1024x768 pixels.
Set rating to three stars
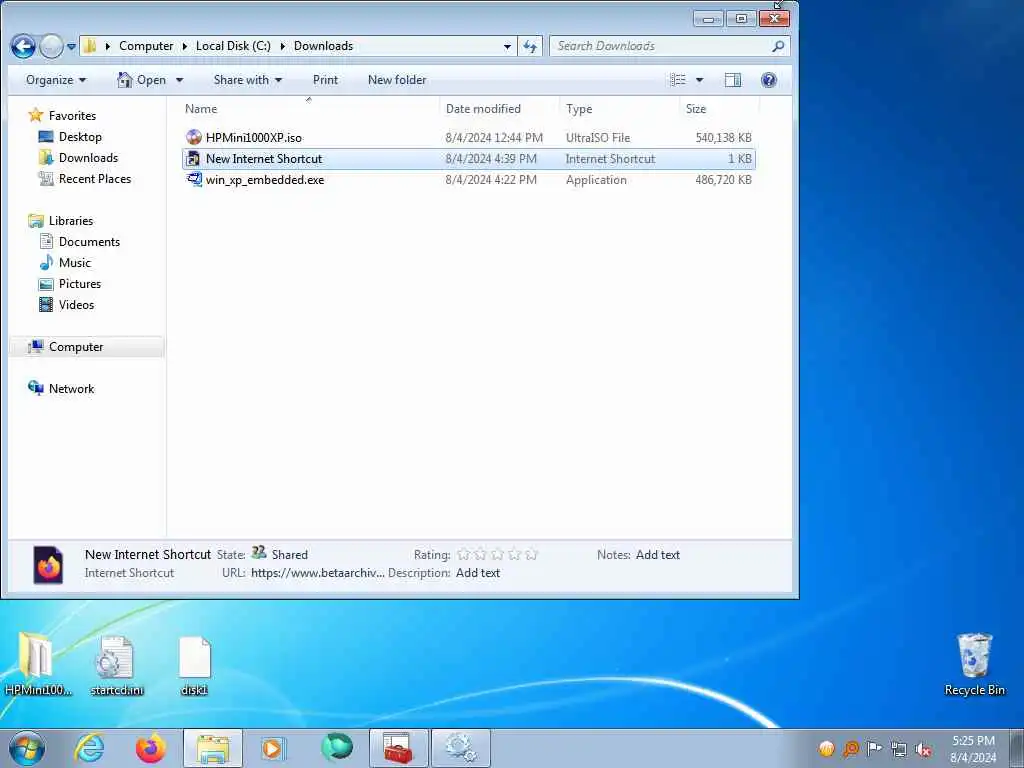click(498, 554)
